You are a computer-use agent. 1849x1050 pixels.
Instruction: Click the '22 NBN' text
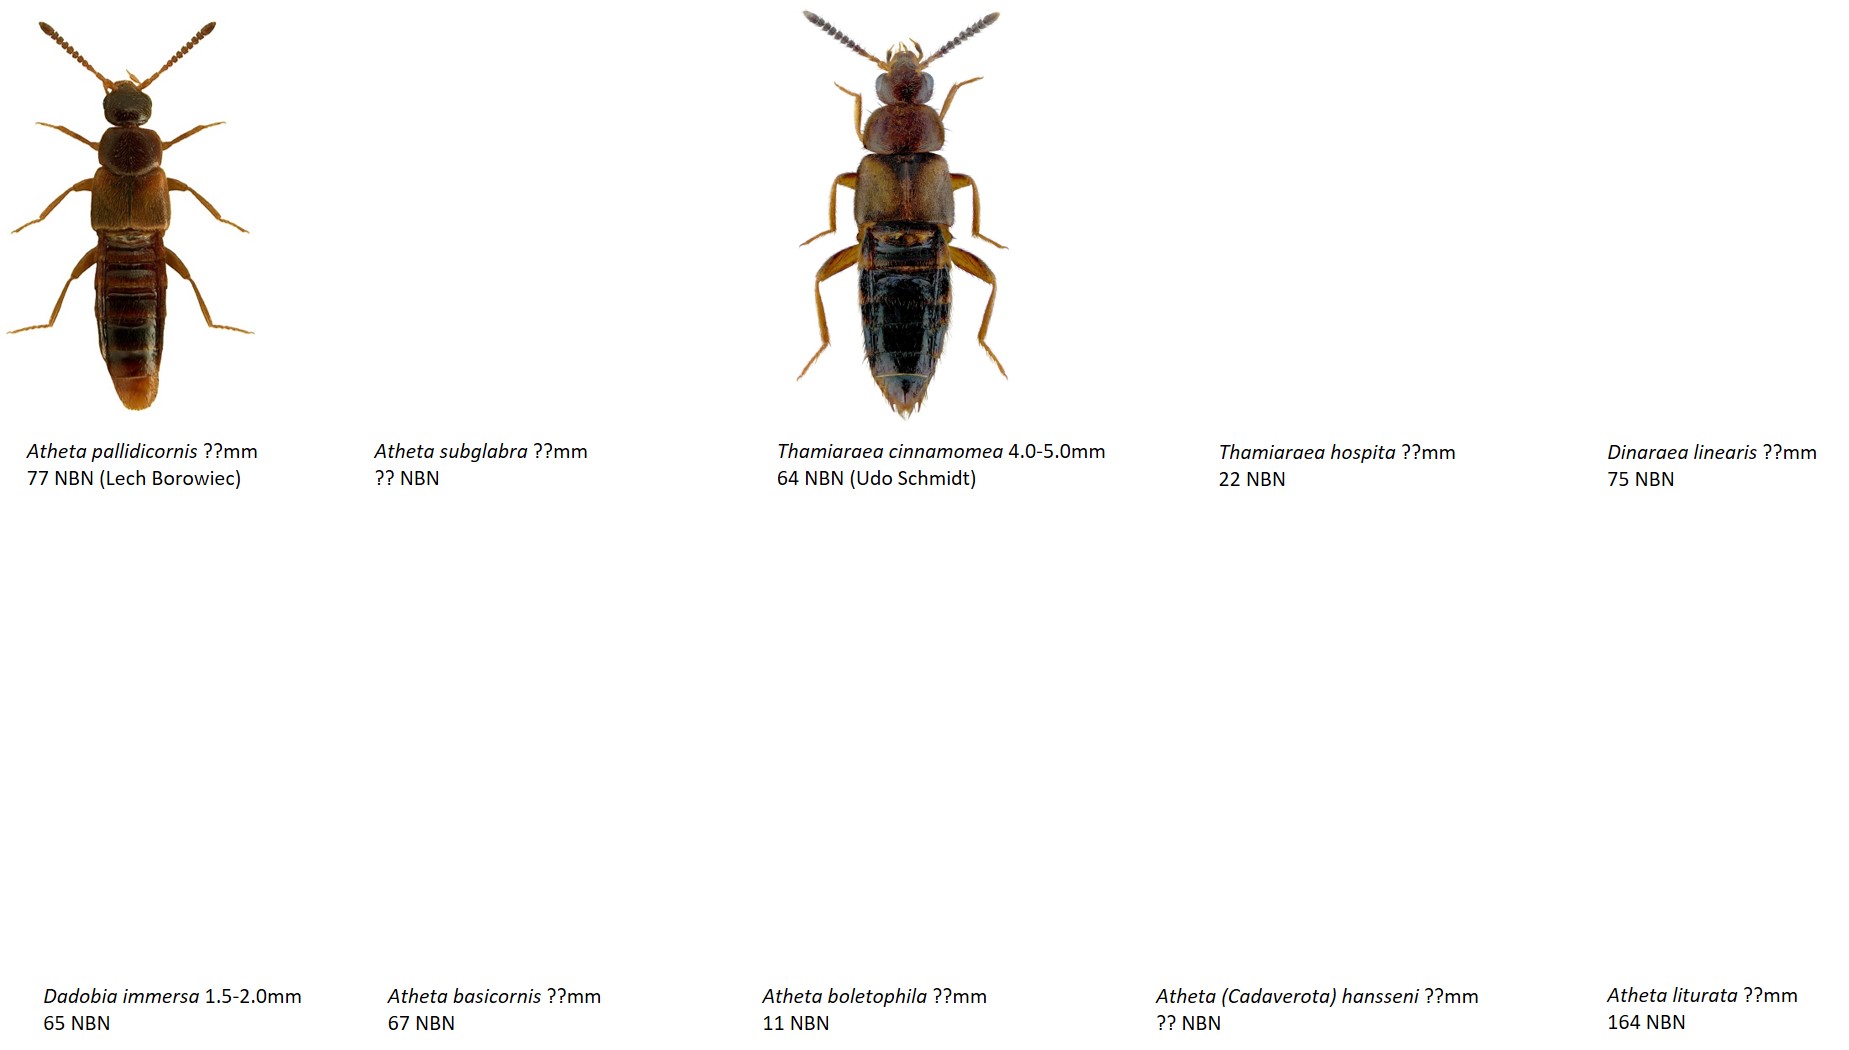pyautogui.click(x=1252, y=479)
